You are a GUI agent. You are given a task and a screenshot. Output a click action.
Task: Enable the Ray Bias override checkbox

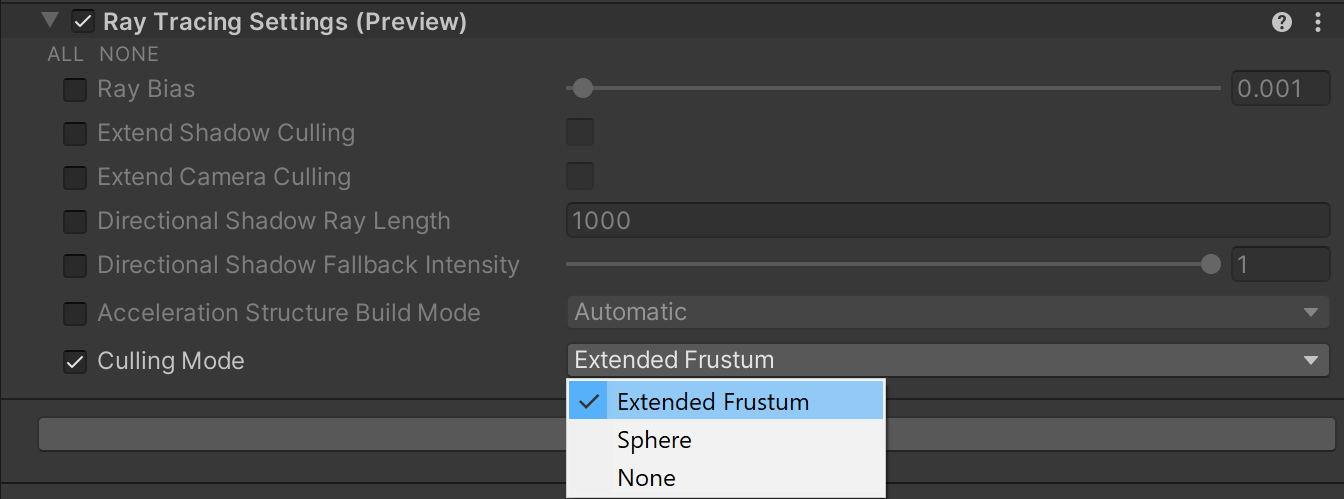coord(75,90)
